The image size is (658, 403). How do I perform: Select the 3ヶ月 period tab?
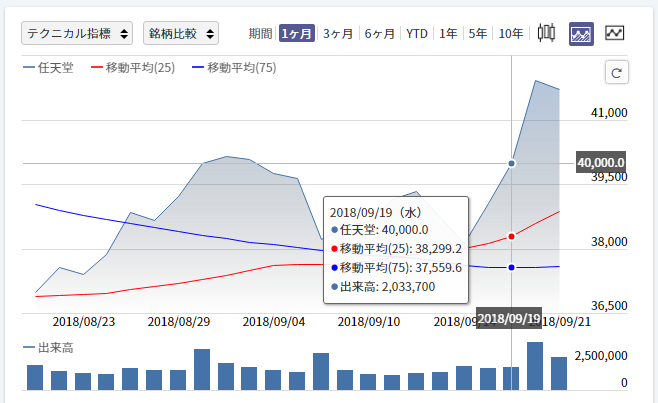[x=338, y=33]
